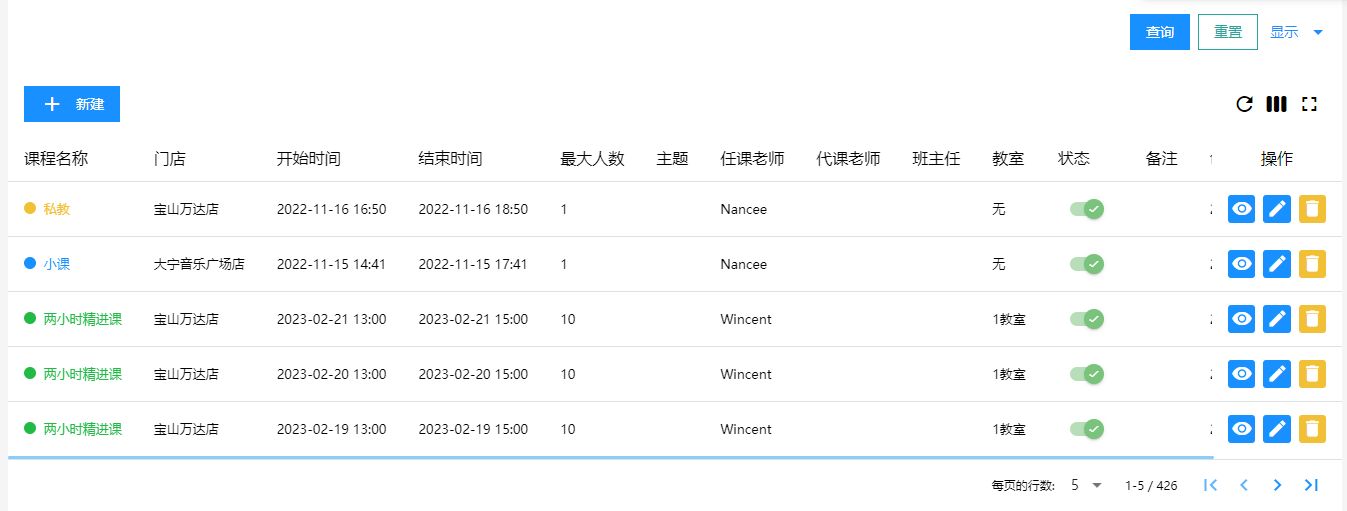Edit the 2023-02-19 两小时精进课 row

point(1277,429)
